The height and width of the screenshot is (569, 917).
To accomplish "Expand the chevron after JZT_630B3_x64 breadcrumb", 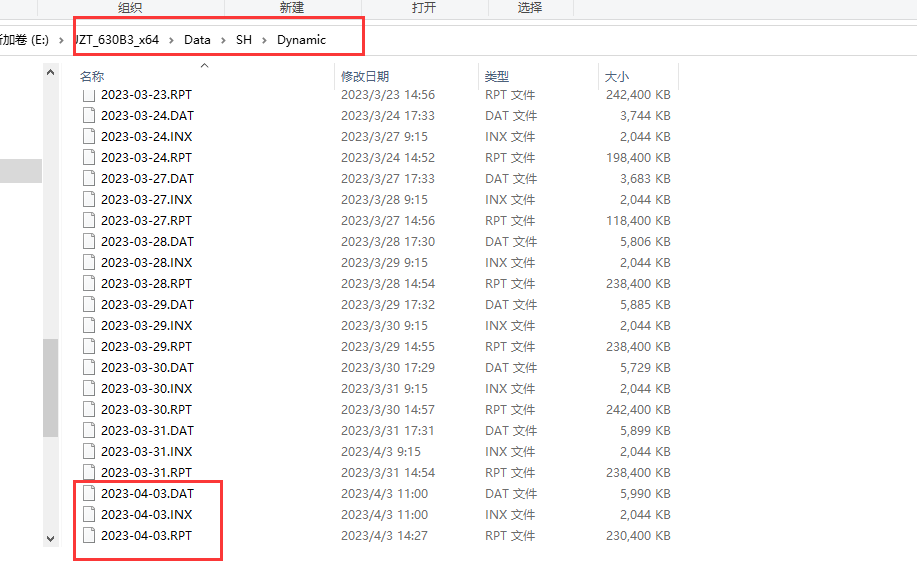I will (171, 40).
